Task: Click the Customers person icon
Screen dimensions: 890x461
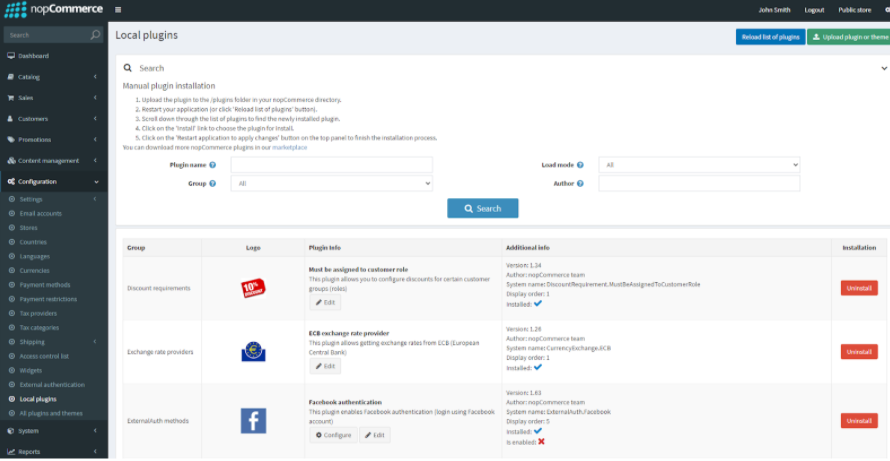Action: point(11,119)
